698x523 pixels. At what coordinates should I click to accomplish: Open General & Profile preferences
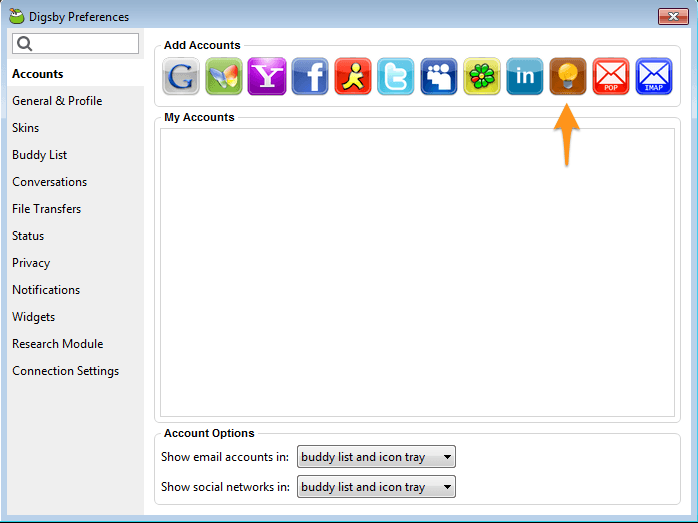tap(57, 101)
